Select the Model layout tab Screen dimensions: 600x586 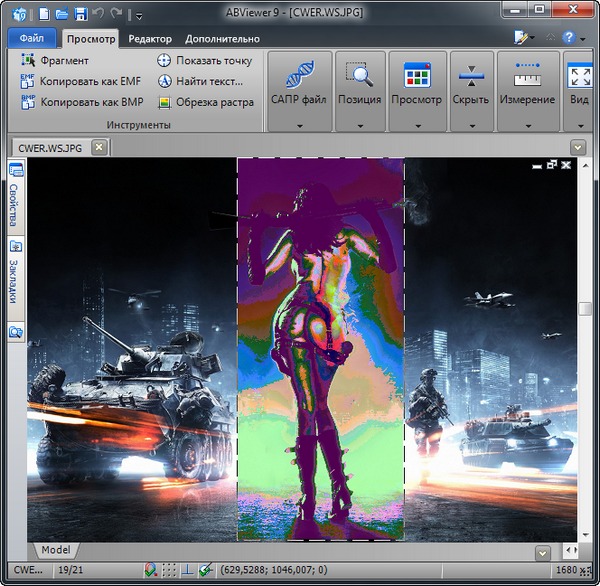click(55, 550)
